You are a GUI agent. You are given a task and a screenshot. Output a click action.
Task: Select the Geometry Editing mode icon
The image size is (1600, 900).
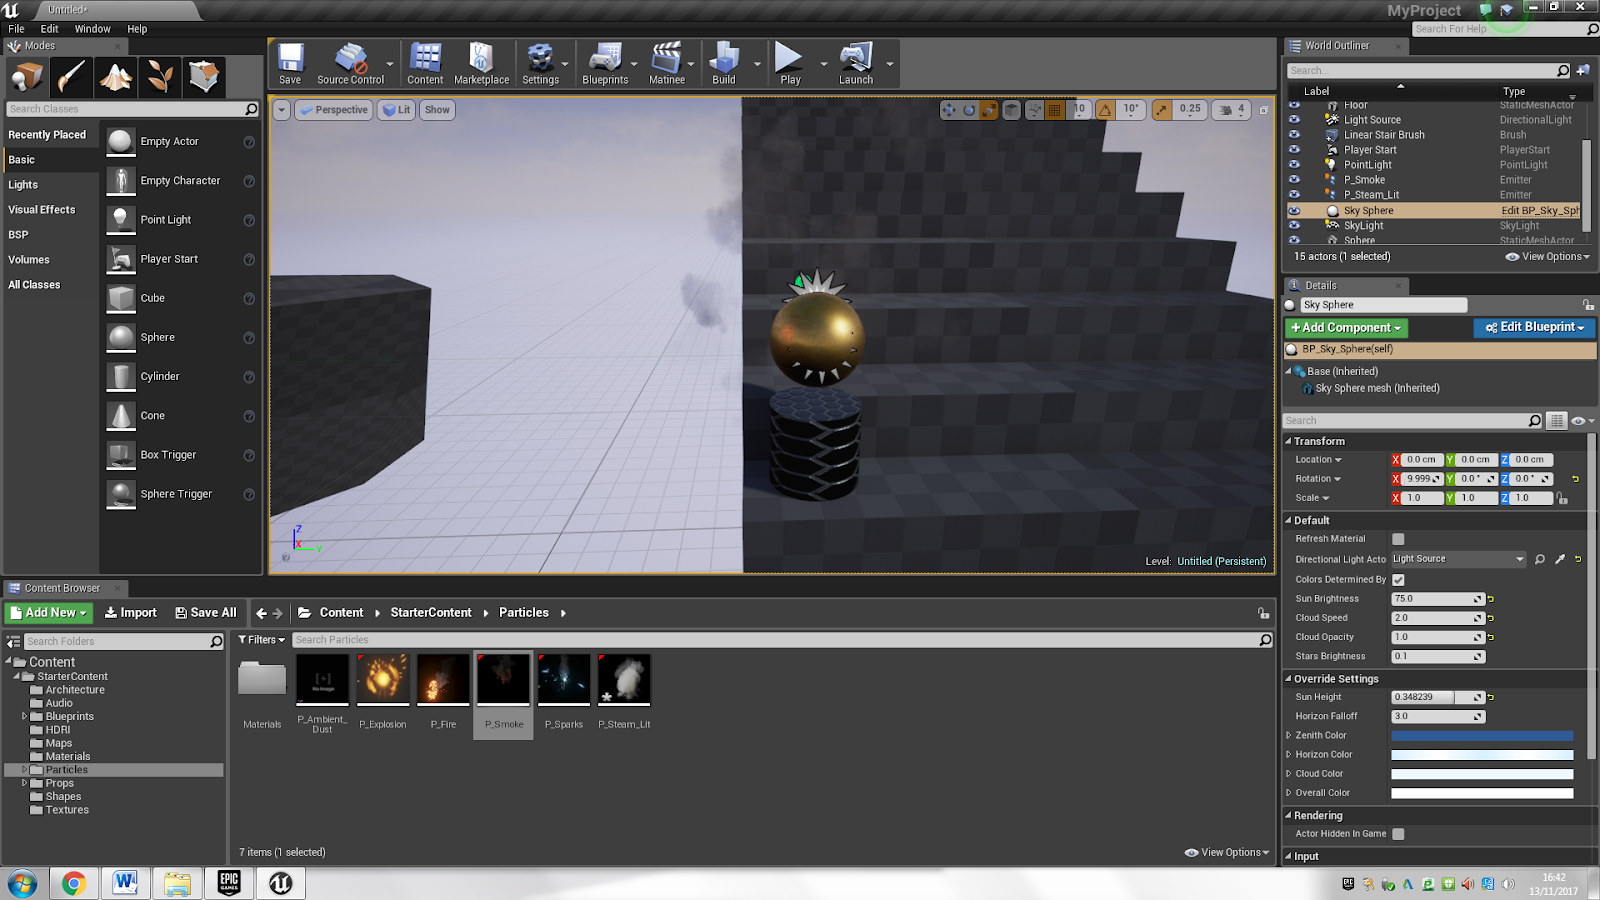204,76
